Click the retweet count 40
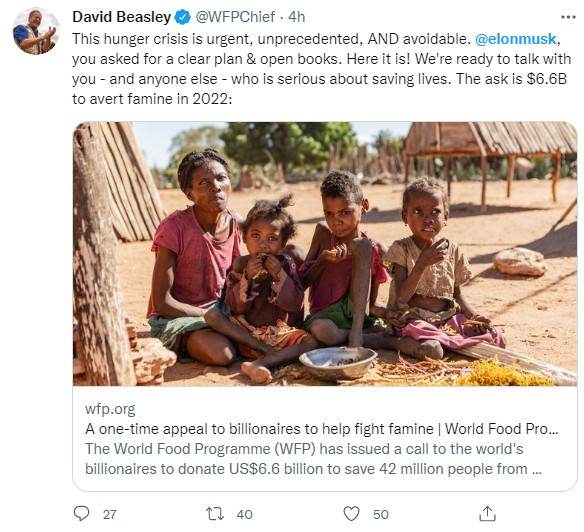Image resolution: width=584 pixels, height=532 pixels. (244, 514)
